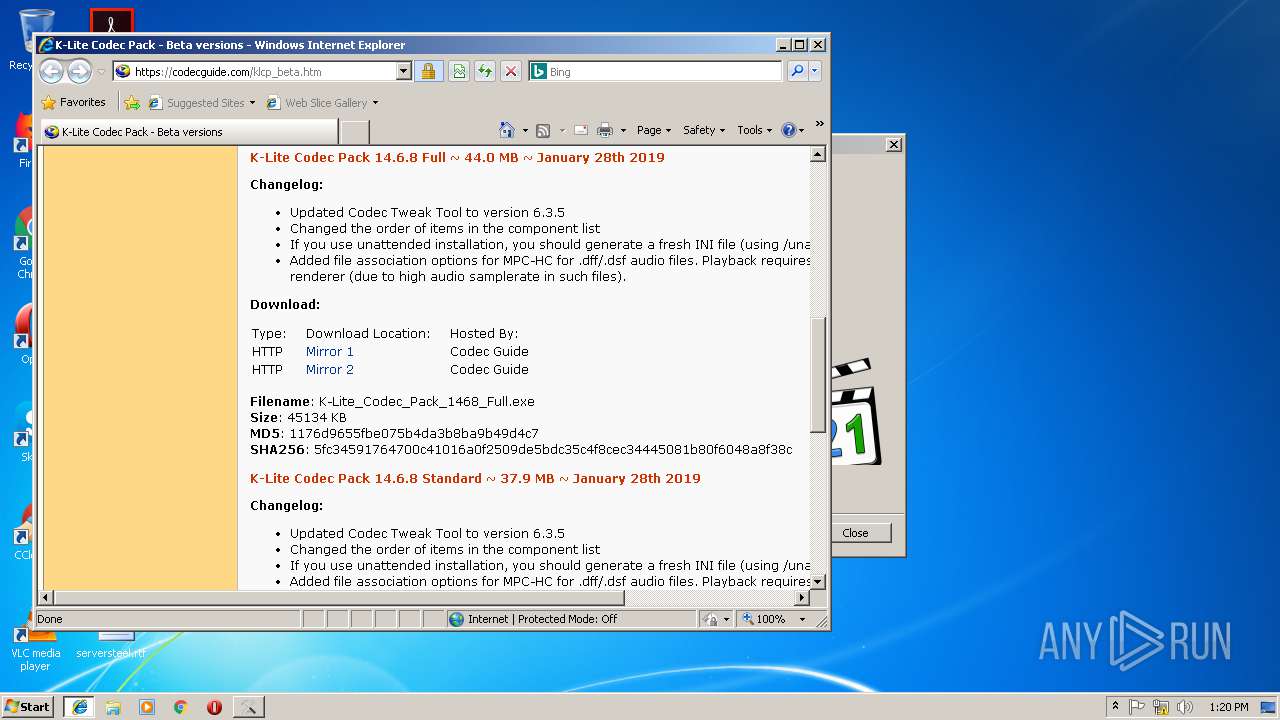Show hidden system tray icons arrow
Screen dimensions: 1280x720
point(1116,706)
